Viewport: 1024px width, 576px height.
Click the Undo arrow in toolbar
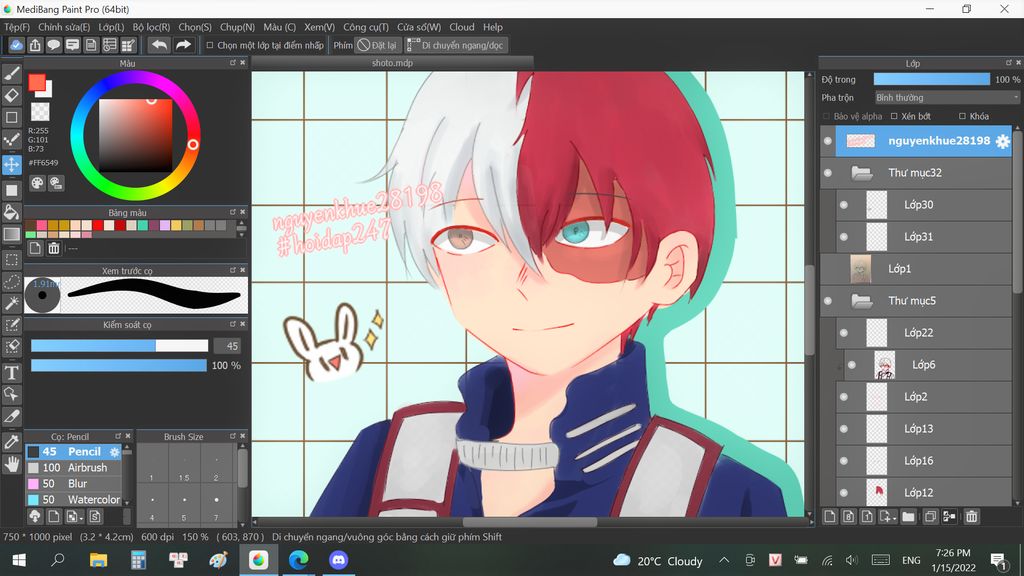pyautogui.click(x=159, y=45)
